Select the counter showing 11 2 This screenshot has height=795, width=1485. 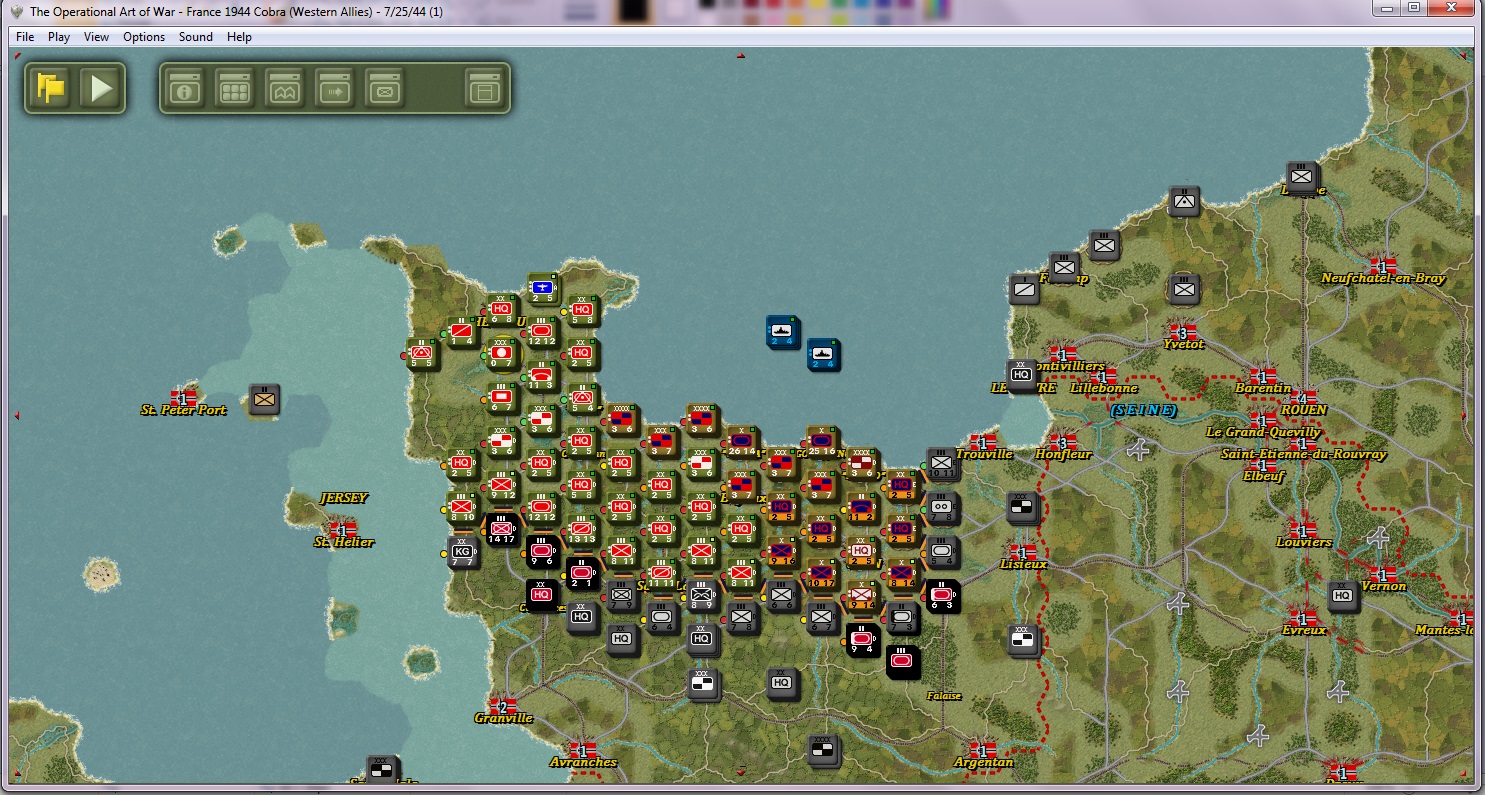tap(862, 508)
